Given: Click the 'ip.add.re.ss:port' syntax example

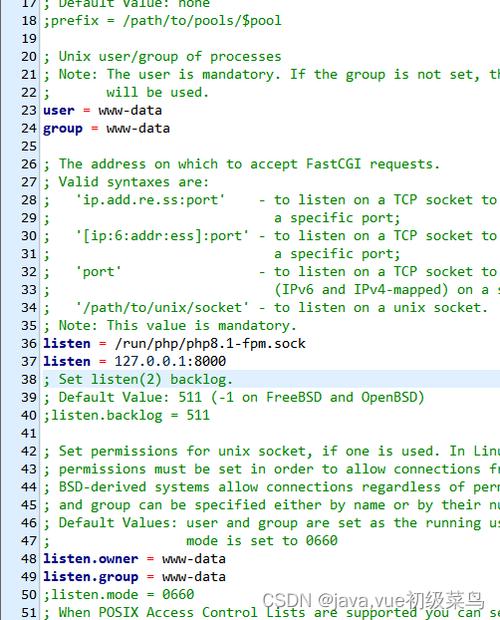Looking at the screenshot, I should [150, 200].
